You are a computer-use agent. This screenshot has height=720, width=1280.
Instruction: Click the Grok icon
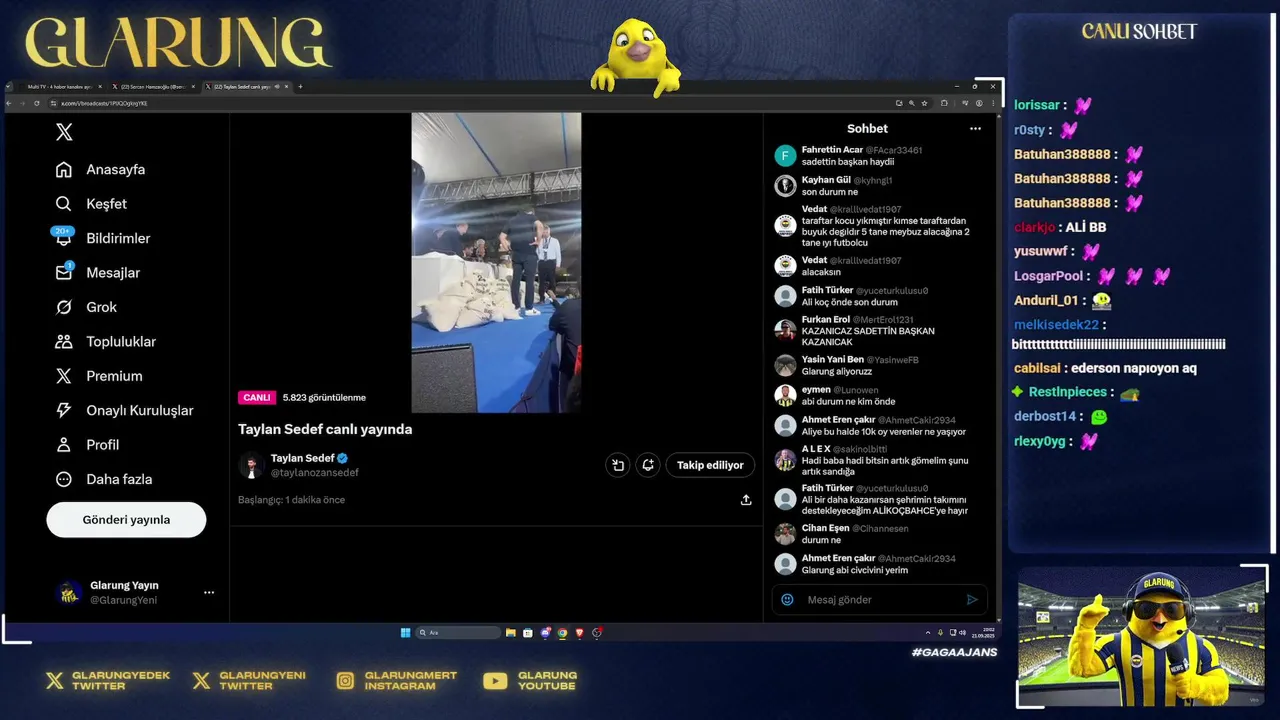coord(64,307)
